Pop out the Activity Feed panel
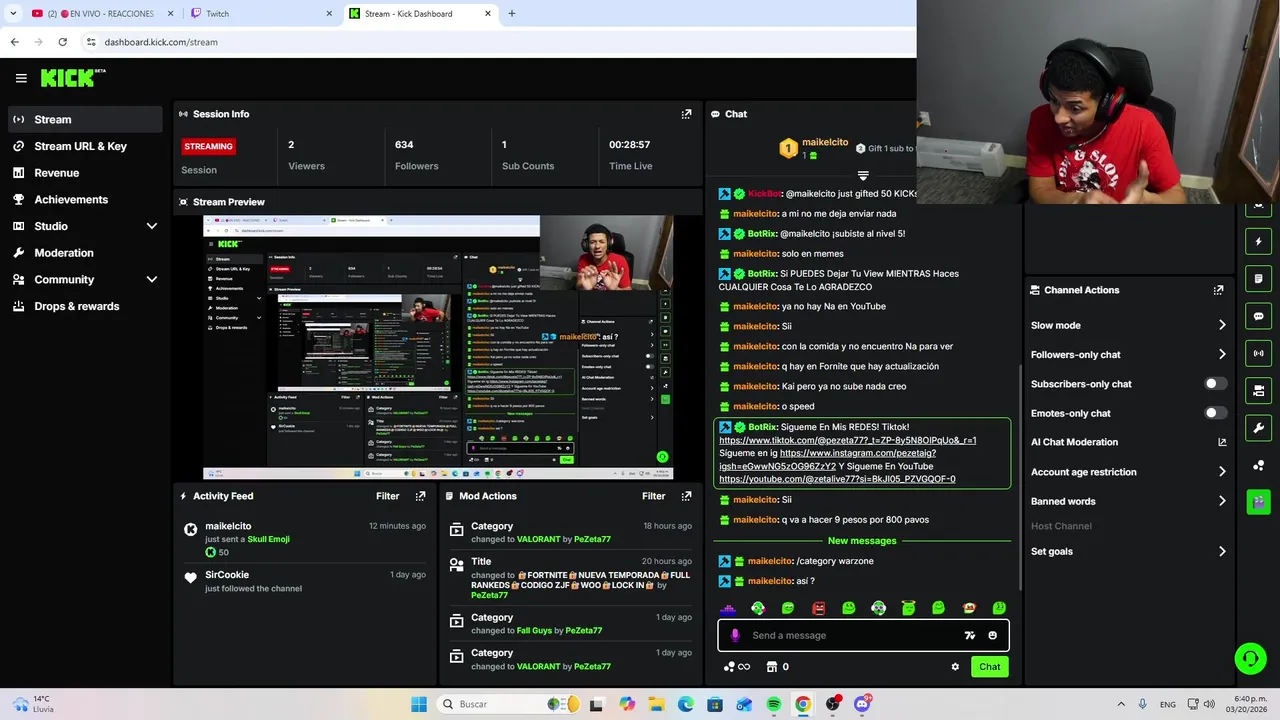Screen dimensions: 1280x720 point(420,496)
